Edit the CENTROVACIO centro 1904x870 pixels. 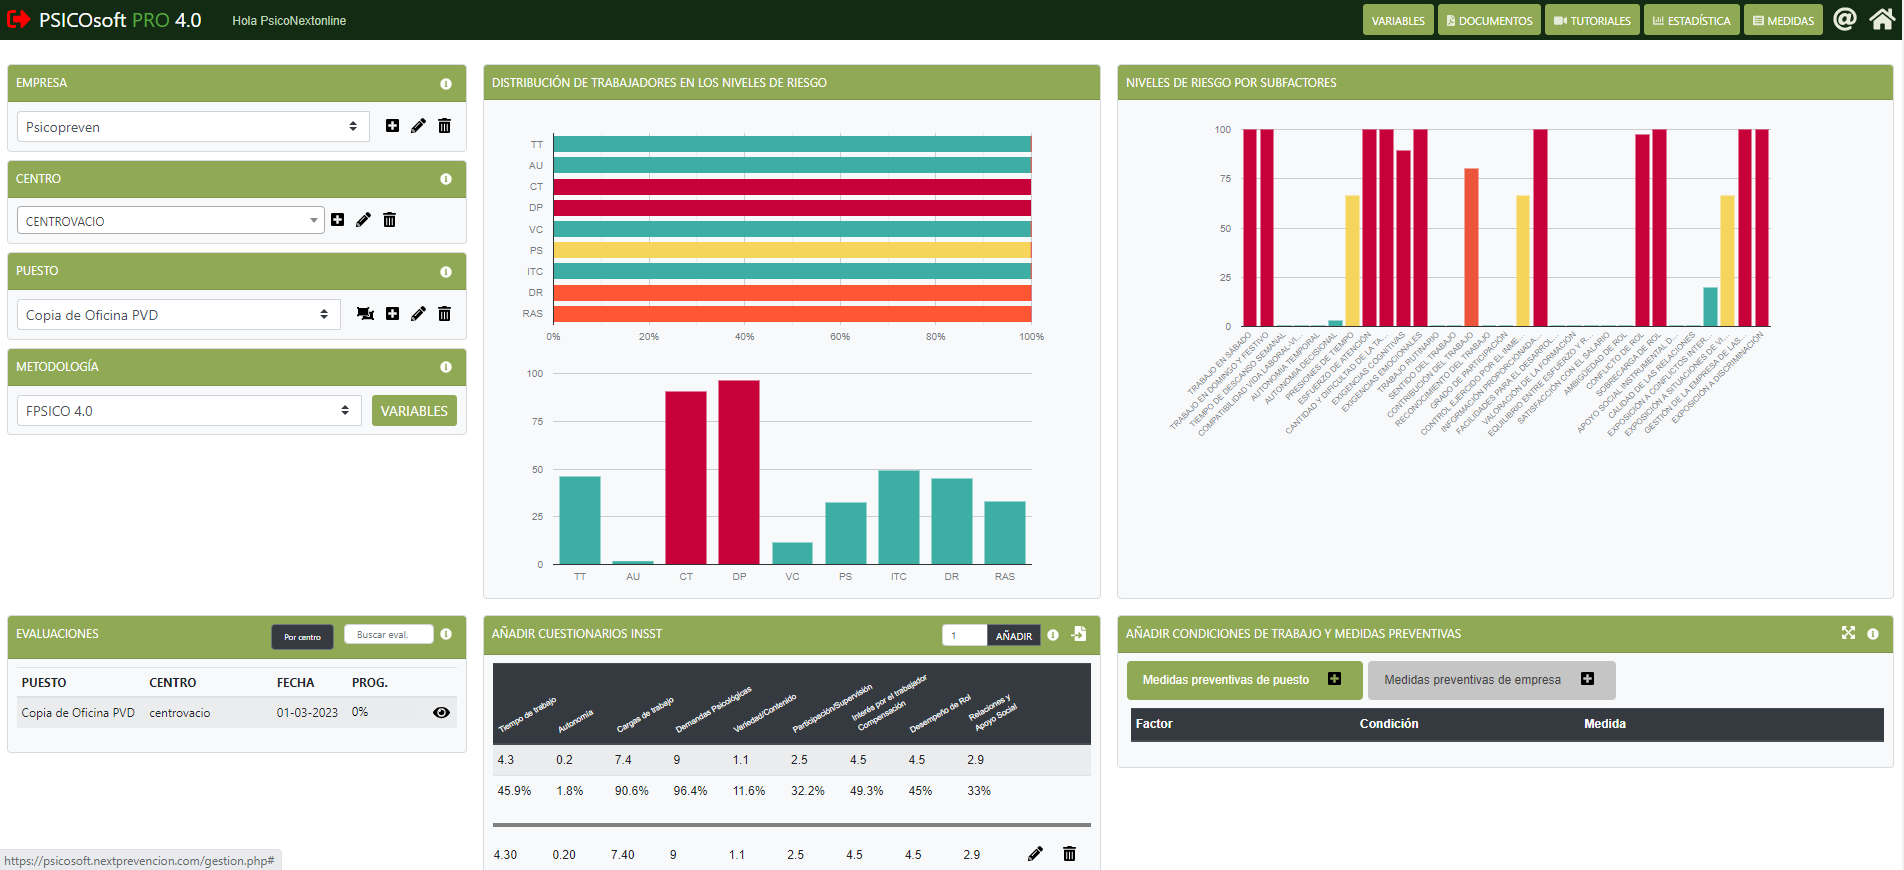[x=363, y=220]
